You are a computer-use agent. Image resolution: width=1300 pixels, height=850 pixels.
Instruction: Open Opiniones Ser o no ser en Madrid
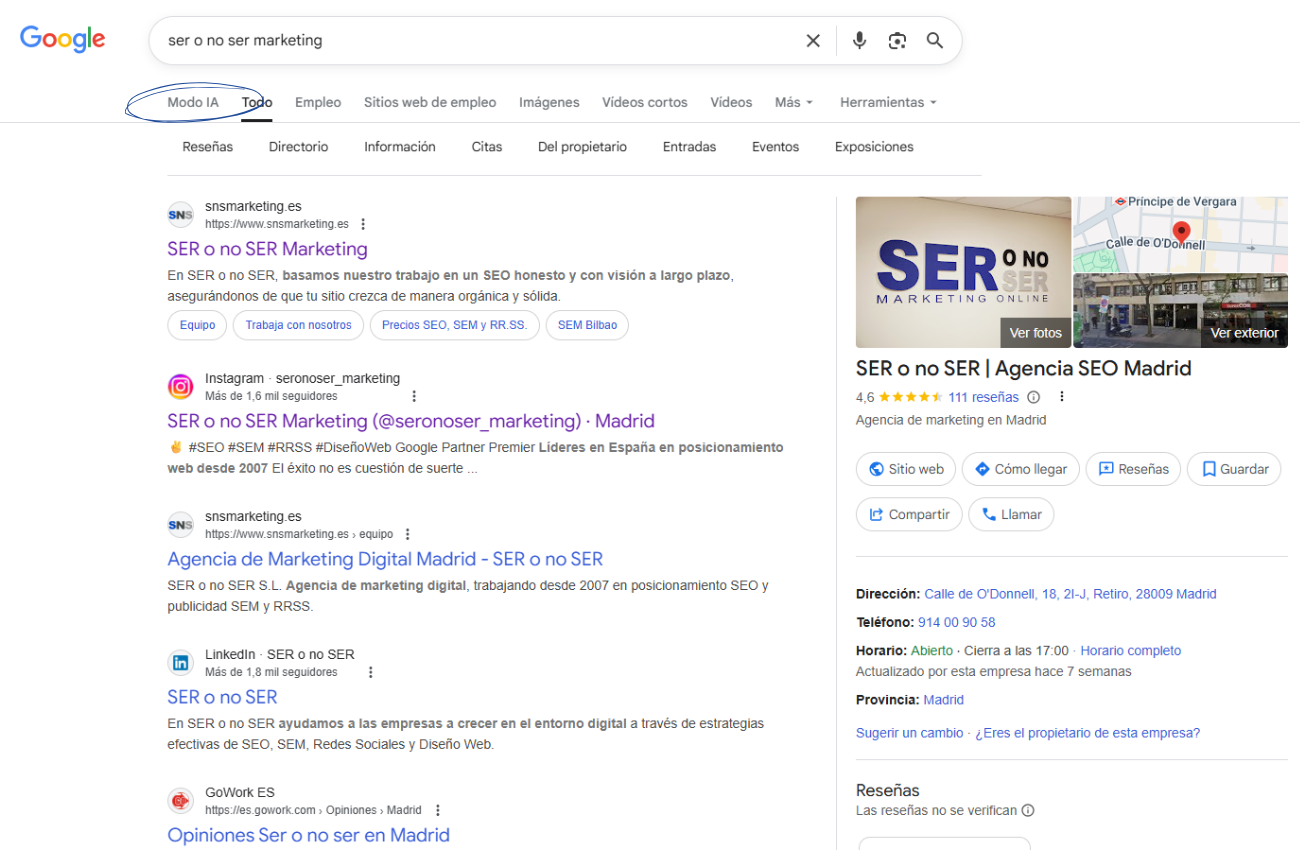click(x=308, y=835)
